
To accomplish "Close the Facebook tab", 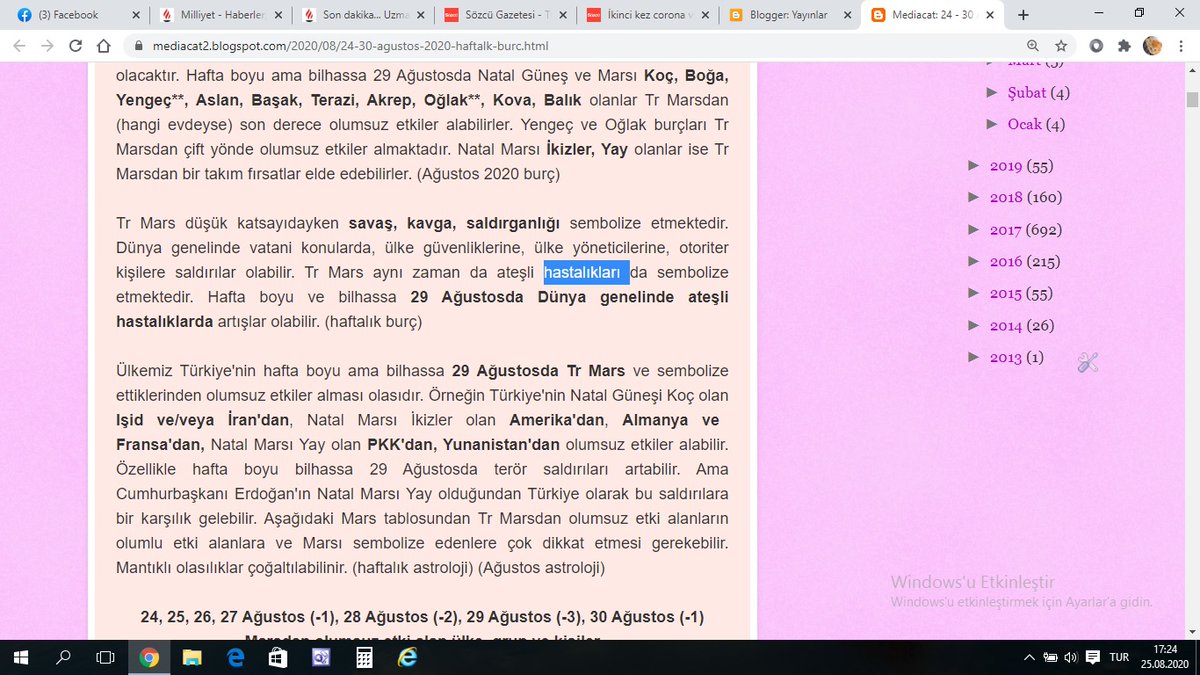I will click(x=135, y=15).
